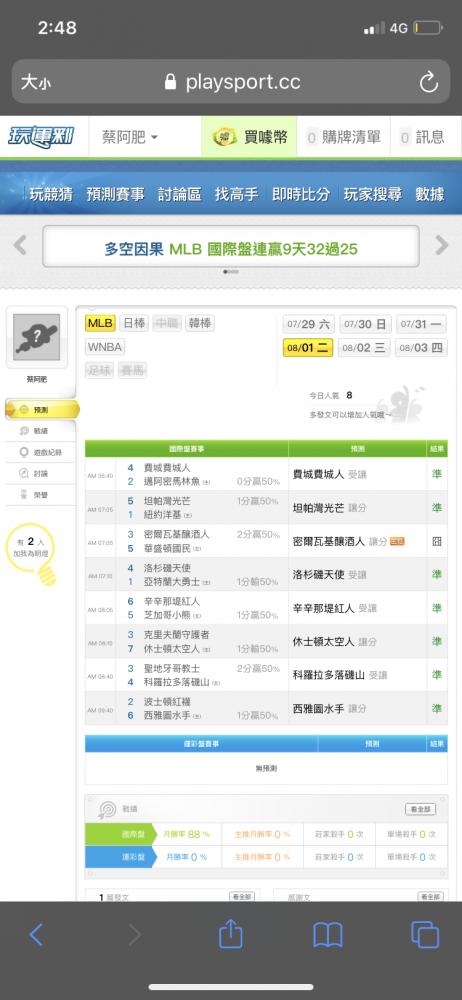Select 預測 in the left sidebar
The width and height of the screenshot is (462, 1000).
coord(41,410)
